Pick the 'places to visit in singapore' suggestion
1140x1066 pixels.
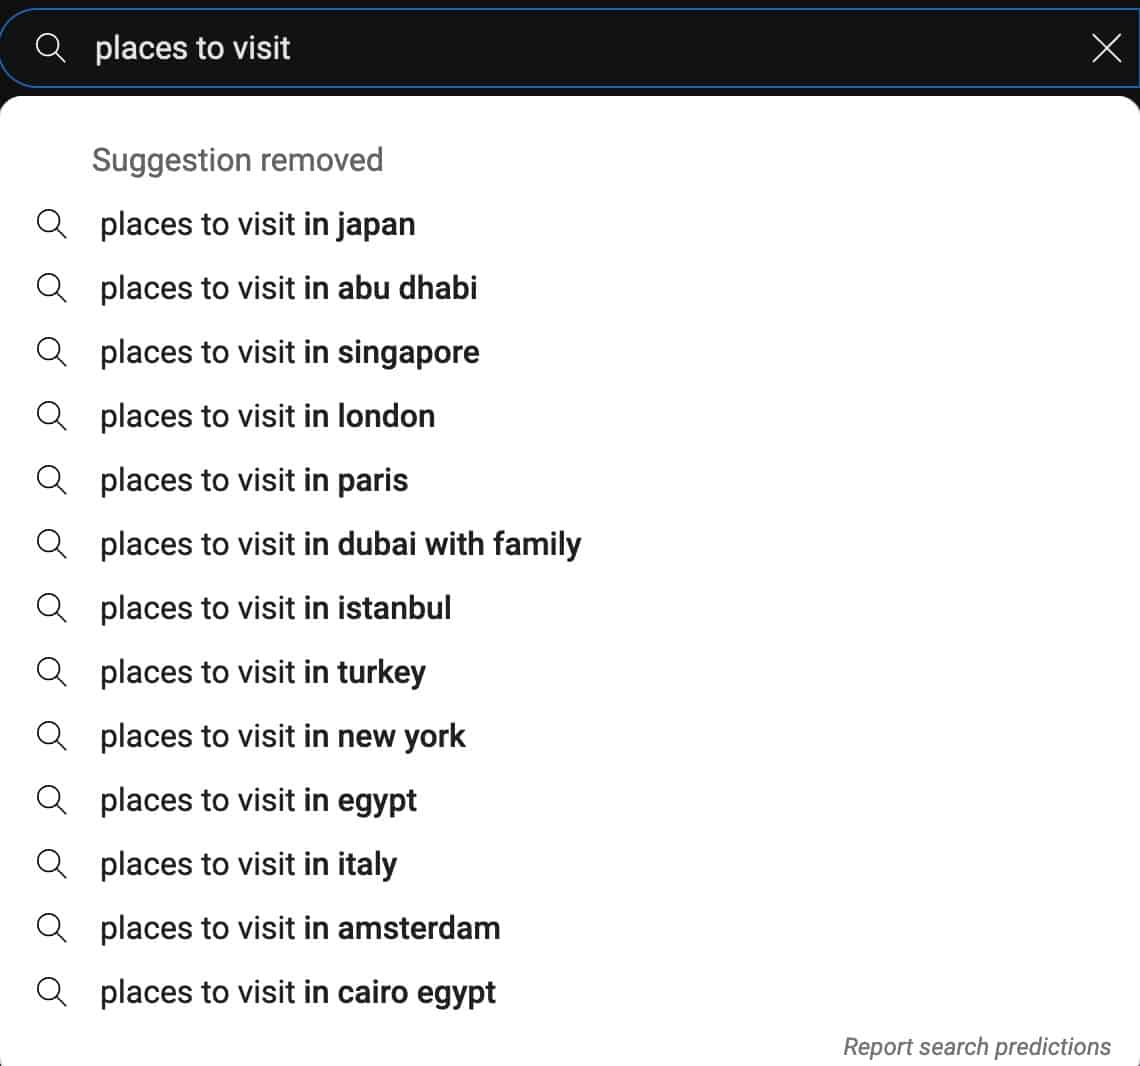570,352
